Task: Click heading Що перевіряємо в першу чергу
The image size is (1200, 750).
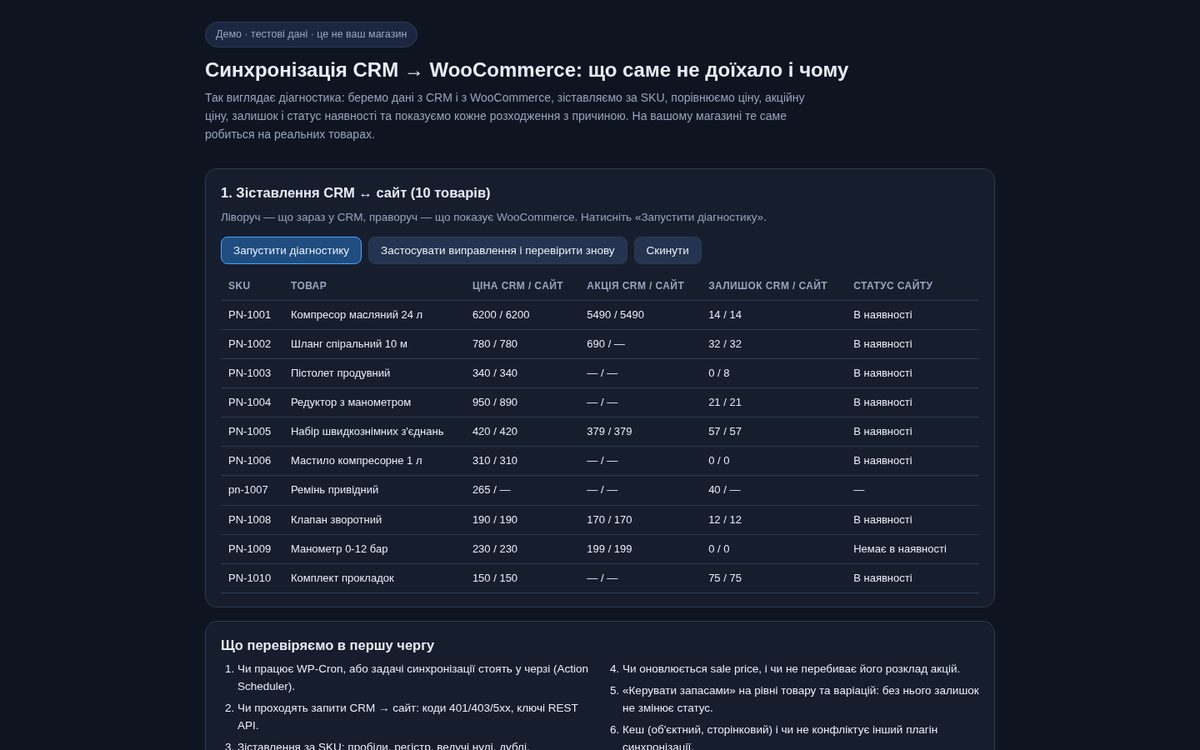Action: [x=328, y=646]
